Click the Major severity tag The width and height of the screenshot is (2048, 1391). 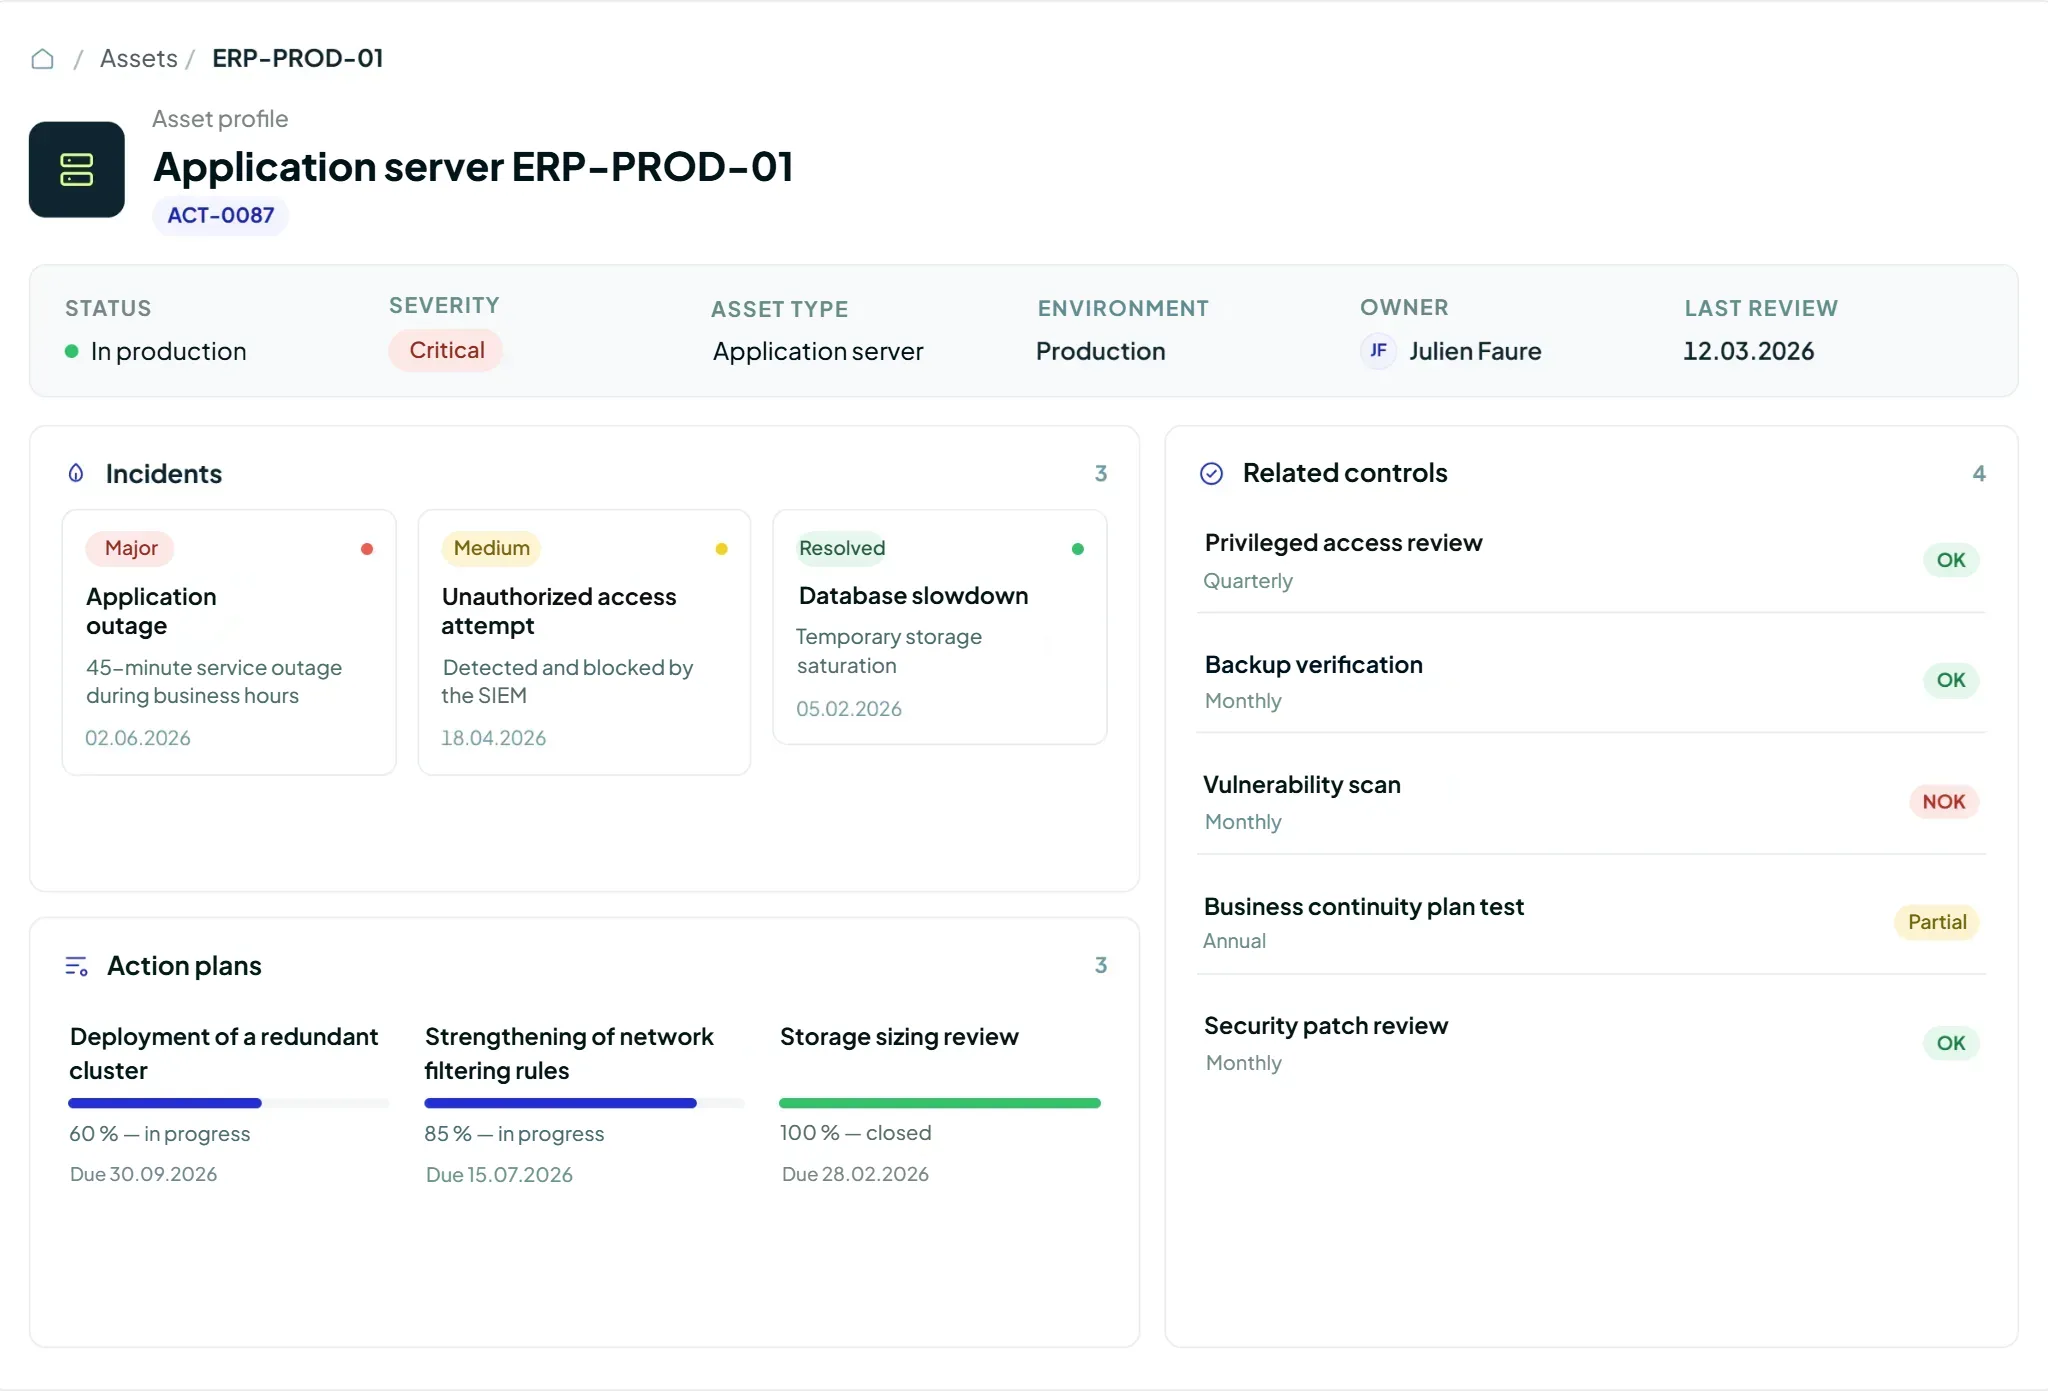coord(131,548)
